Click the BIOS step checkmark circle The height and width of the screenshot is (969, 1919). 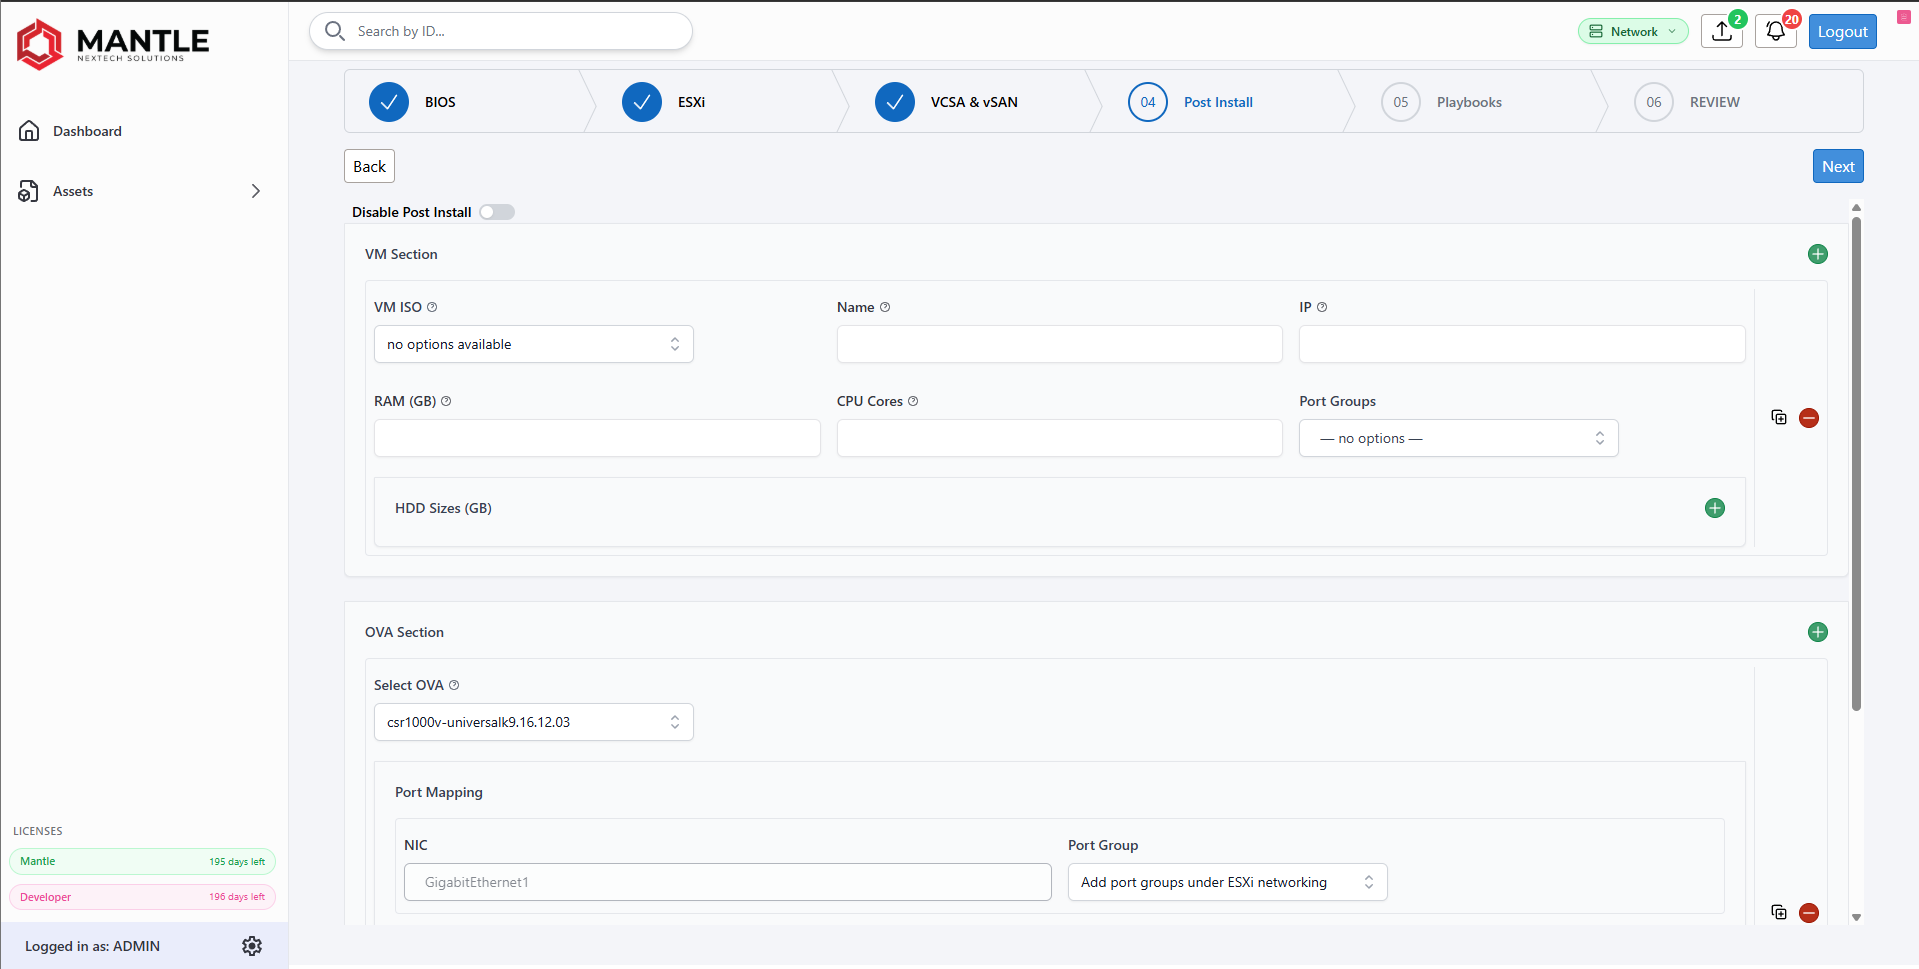pos(389,102)
